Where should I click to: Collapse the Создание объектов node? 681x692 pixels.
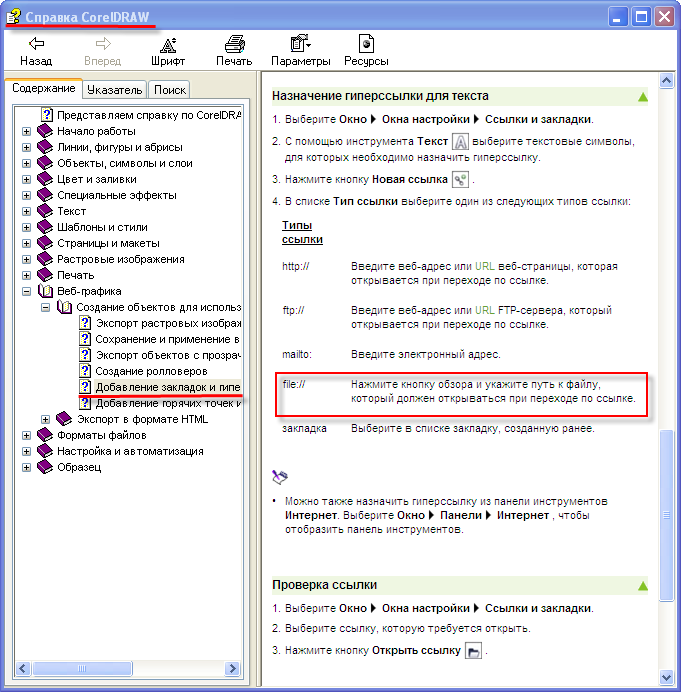(45, 307)
